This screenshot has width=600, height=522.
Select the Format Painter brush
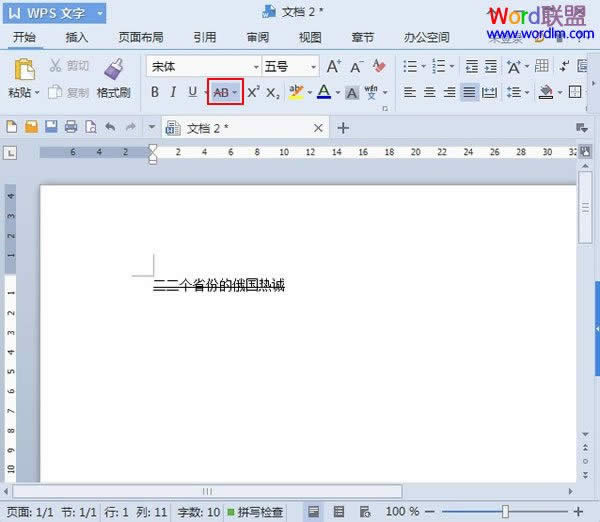[114, 69]
